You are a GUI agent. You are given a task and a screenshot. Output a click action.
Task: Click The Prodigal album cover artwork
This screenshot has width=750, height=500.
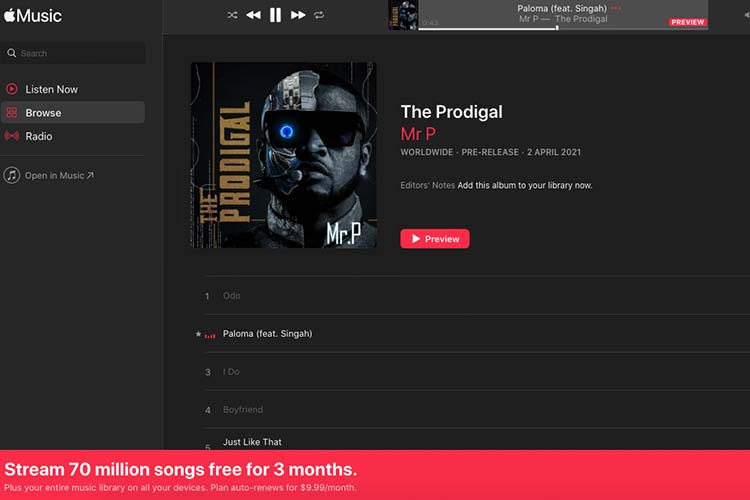pyautogui.click(x=284, y=155)
